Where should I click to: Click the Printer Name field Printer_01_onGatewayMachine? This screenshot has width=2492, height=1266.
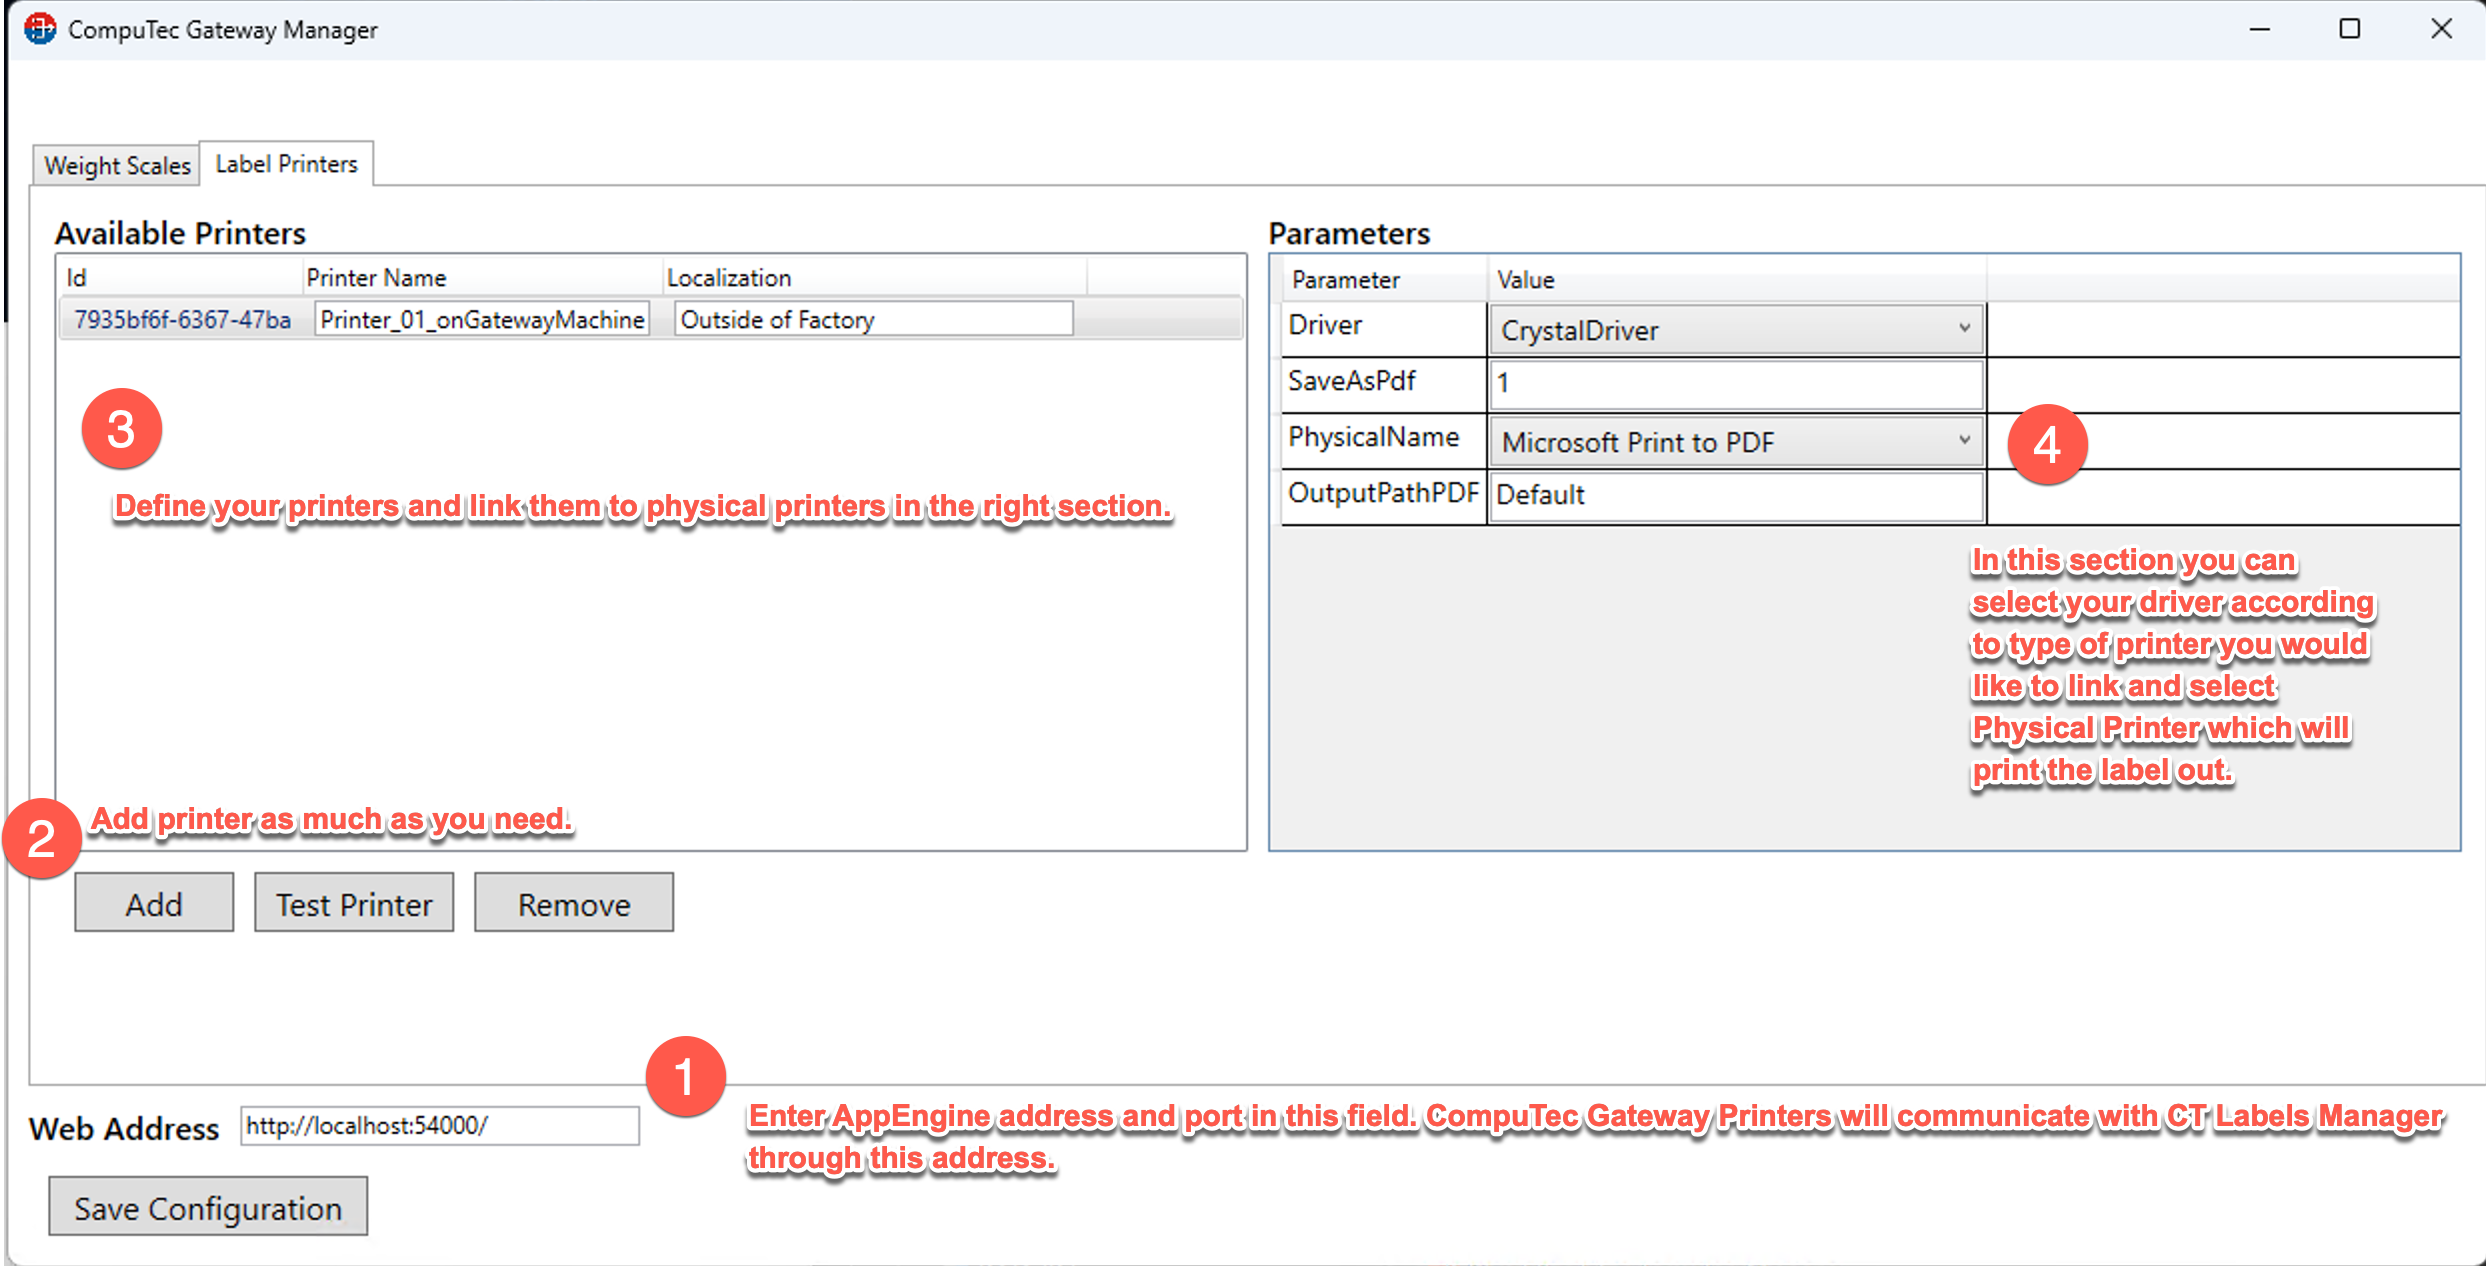pos(482,320)
